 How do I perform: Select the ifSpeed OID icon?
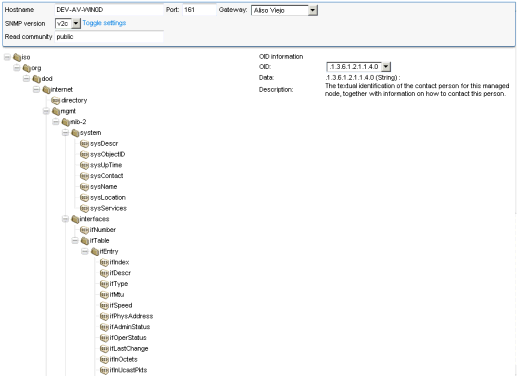tap(104, 306)
